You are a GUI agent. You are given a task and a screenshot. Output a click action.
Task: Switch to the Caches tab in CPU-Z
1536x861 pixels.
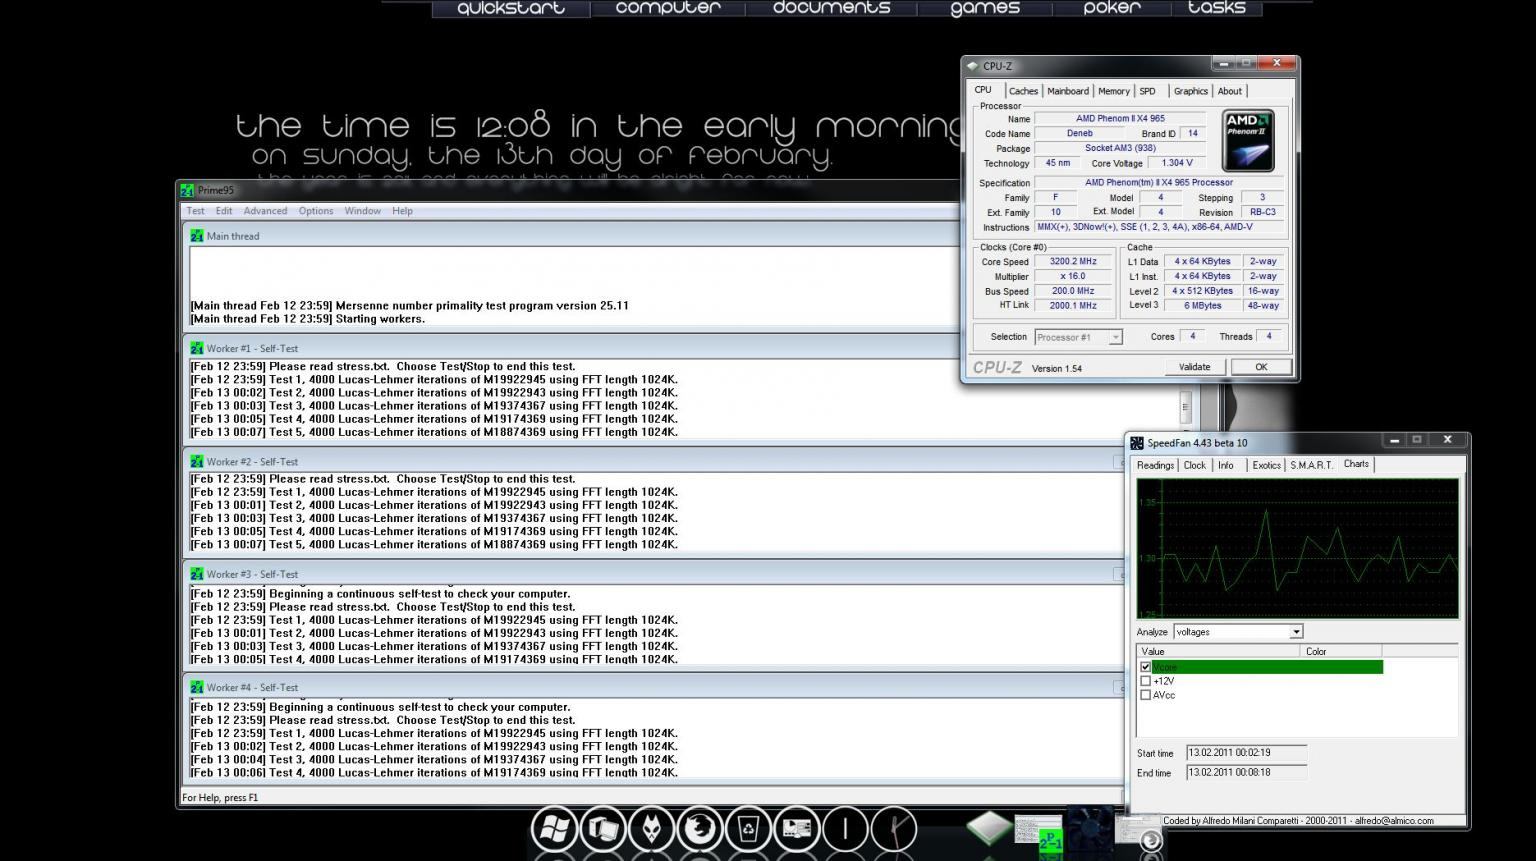click(1023, 91)
